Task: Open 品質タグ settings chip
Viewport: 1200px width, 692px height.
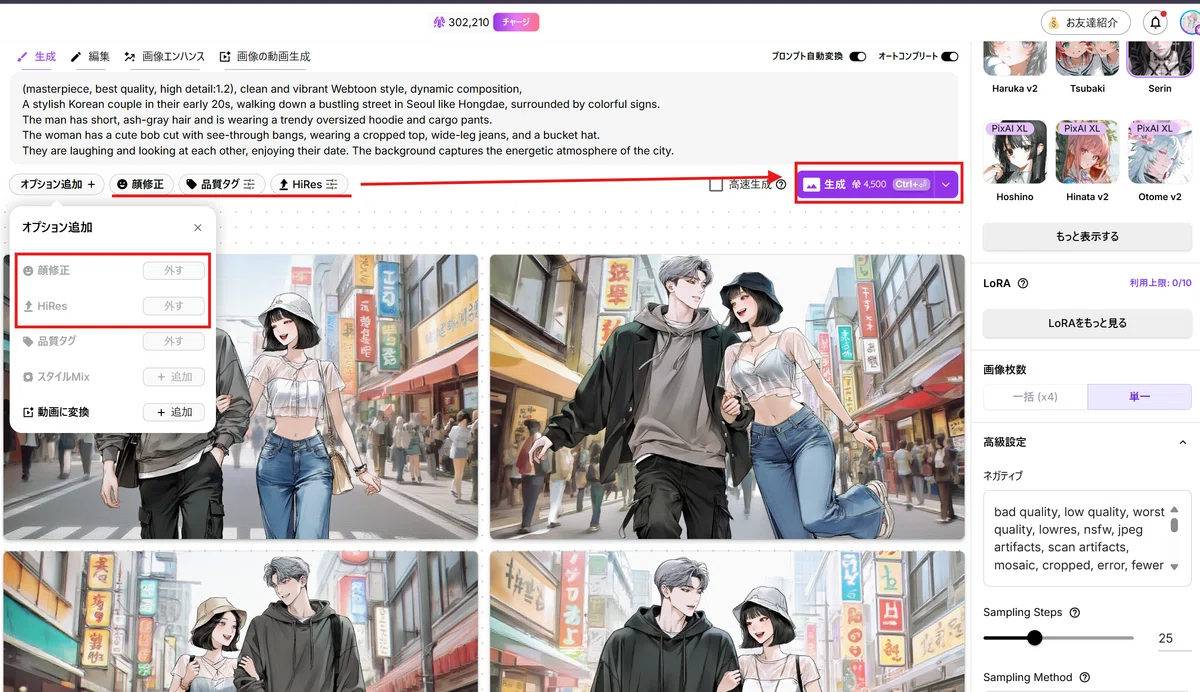Action: (222, 184)
